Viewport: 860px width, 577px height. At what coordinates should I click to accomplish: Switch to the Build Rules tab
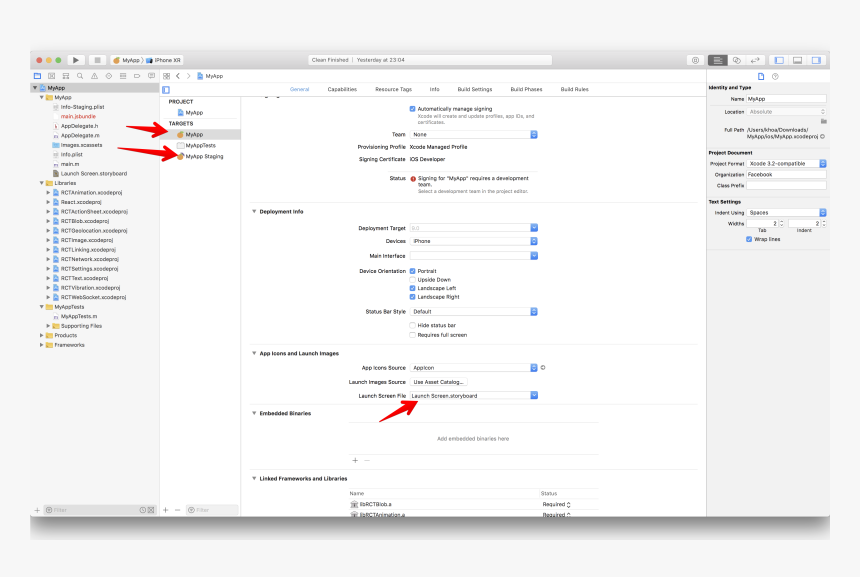pyautogui.click(x=574, y=89)
